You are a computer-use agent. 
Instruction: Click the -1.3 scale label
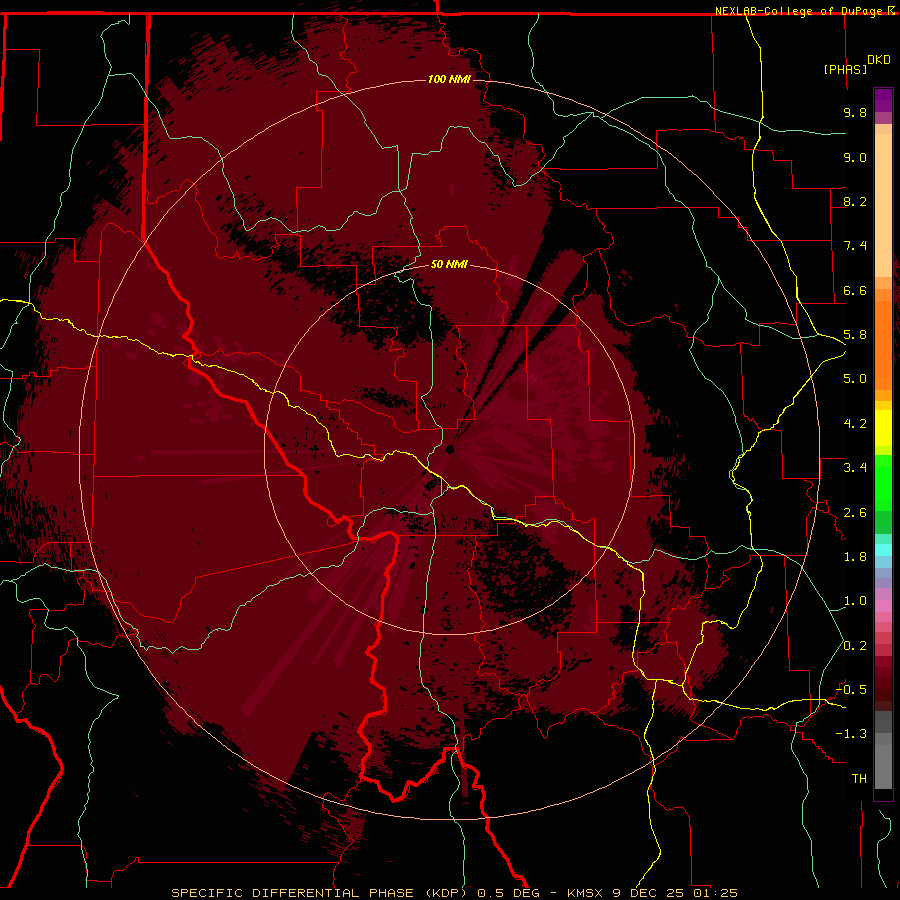852,734
